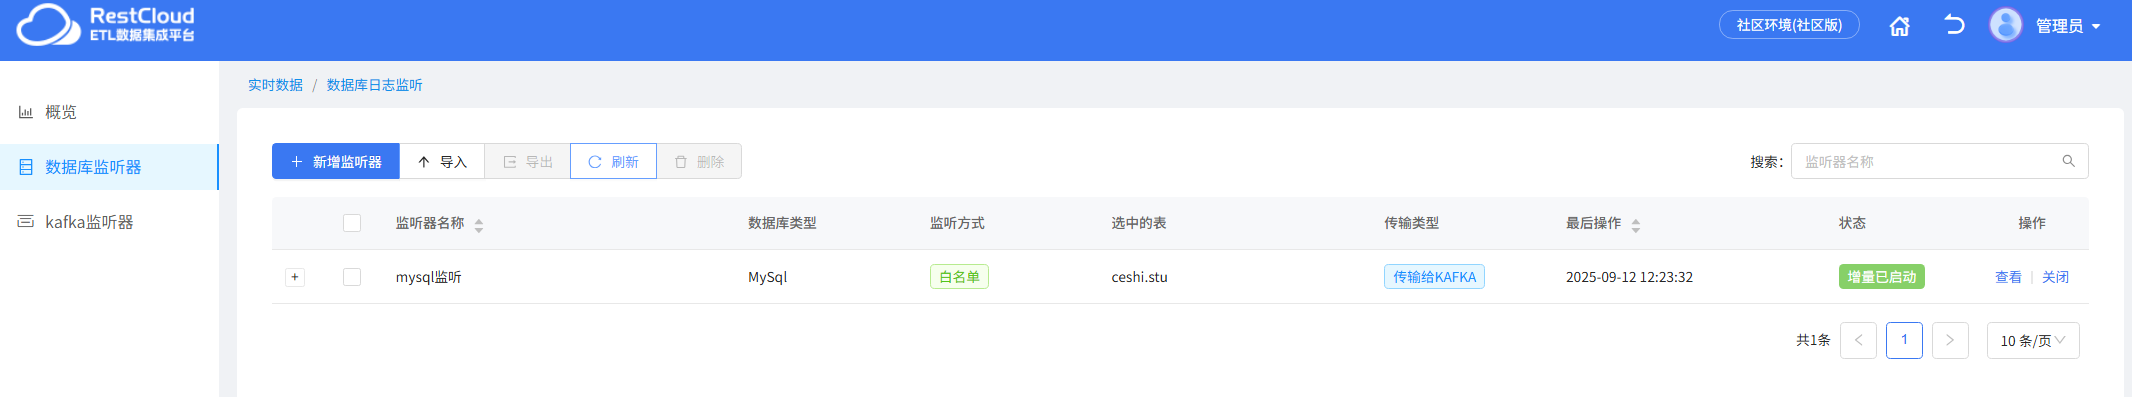Click the 2025-09-12 12:23:32 timestamp
This screenshot has width=2132, height=397.
click(1629, 277)
